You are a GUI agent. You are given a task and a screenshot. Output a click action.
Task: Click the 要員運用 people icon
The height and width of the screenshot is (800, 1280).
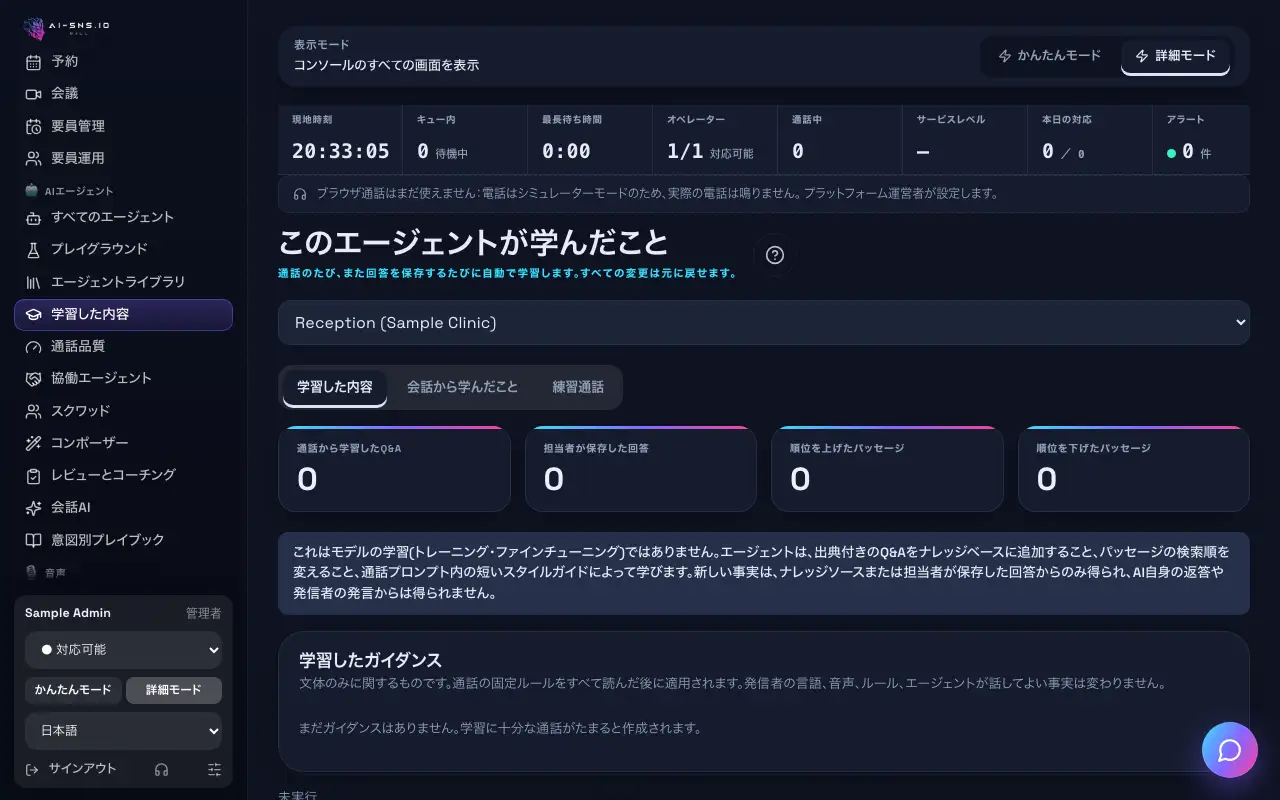pyautogui.click(x=33, y=158)
